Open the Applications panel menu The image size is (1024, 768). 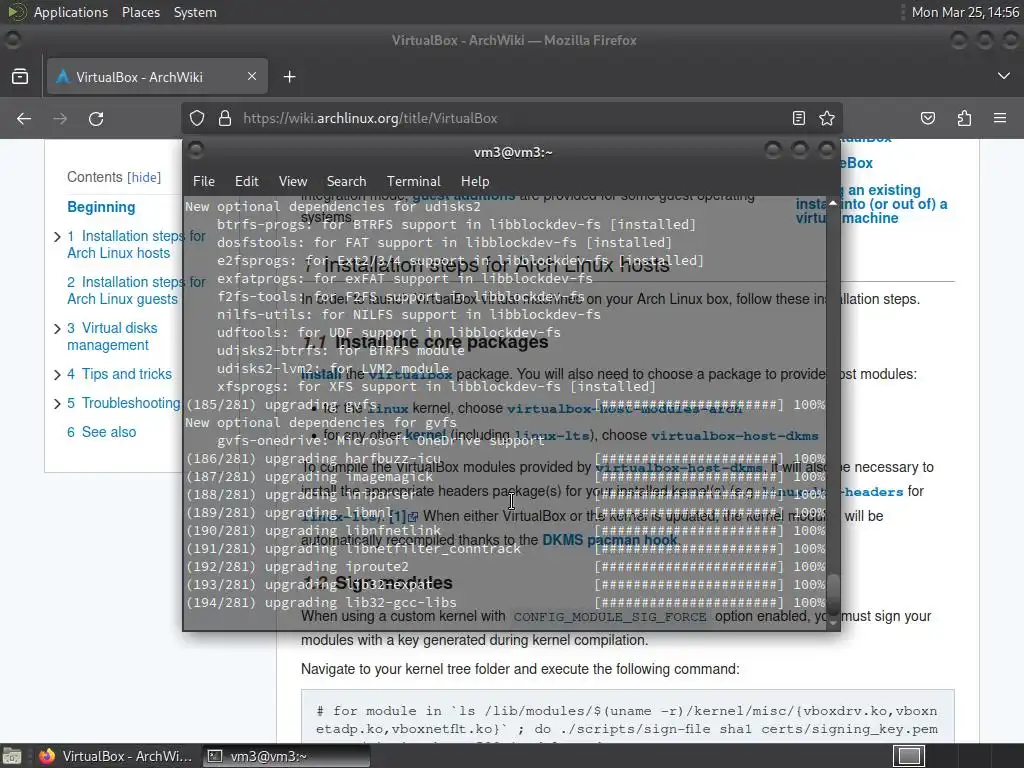[71, 12]
